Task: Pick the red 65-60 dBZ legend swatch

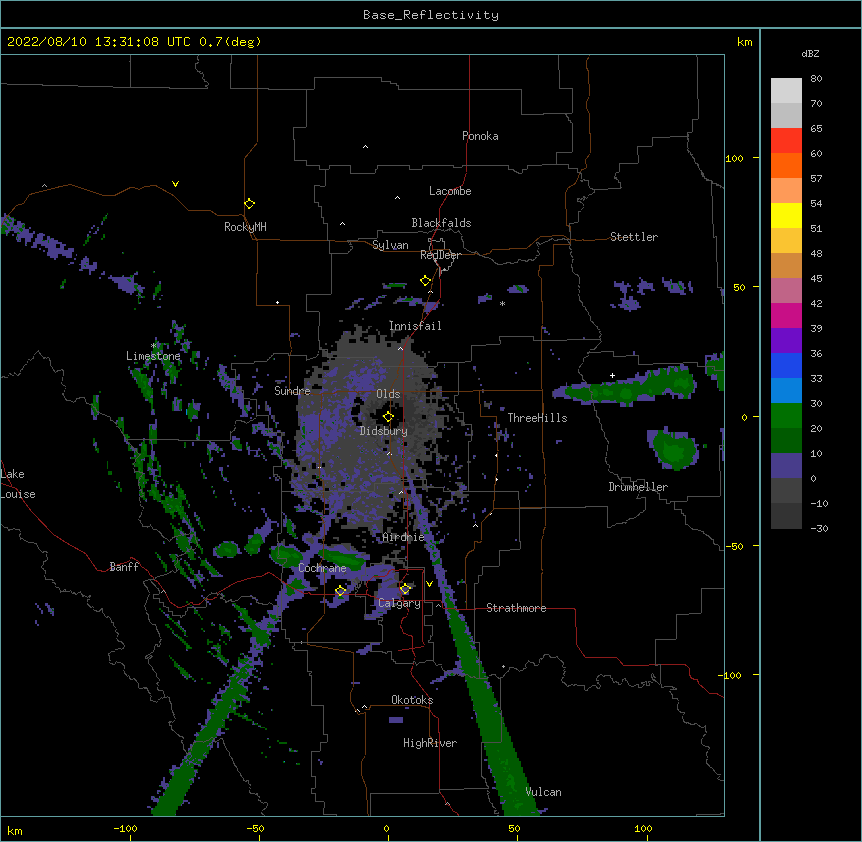Action: pos(786,141)
